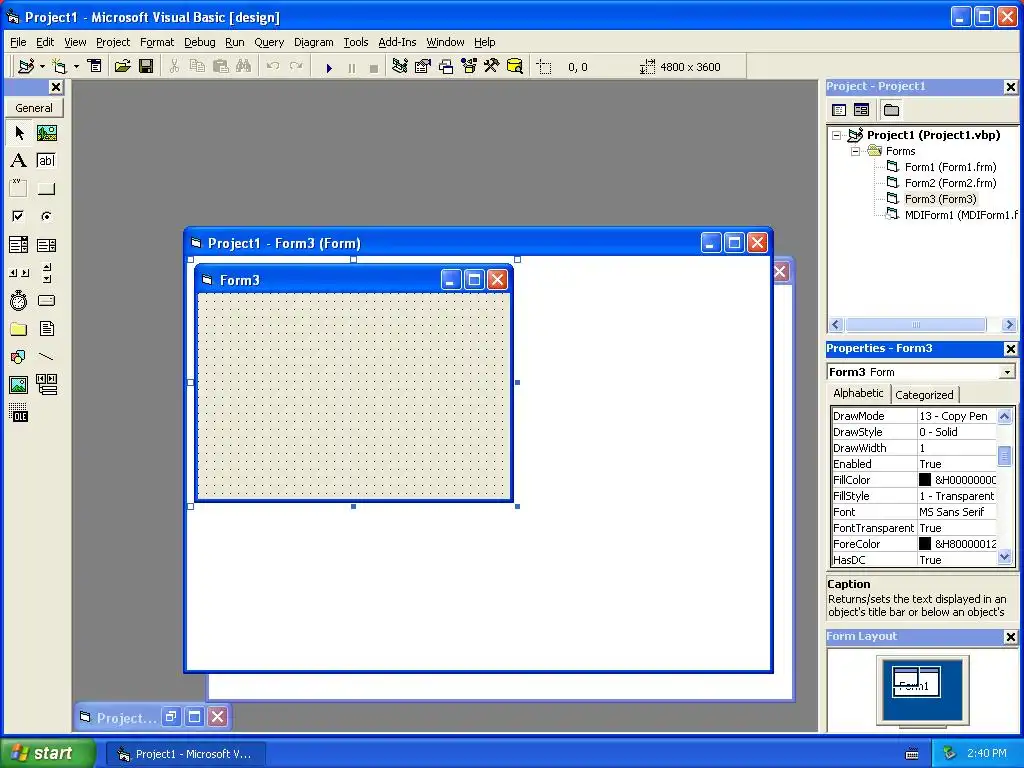Open the Add Form dropdown arrow
The width and height of the screenshot is (1024, 768).
click(x=76, y=67)
